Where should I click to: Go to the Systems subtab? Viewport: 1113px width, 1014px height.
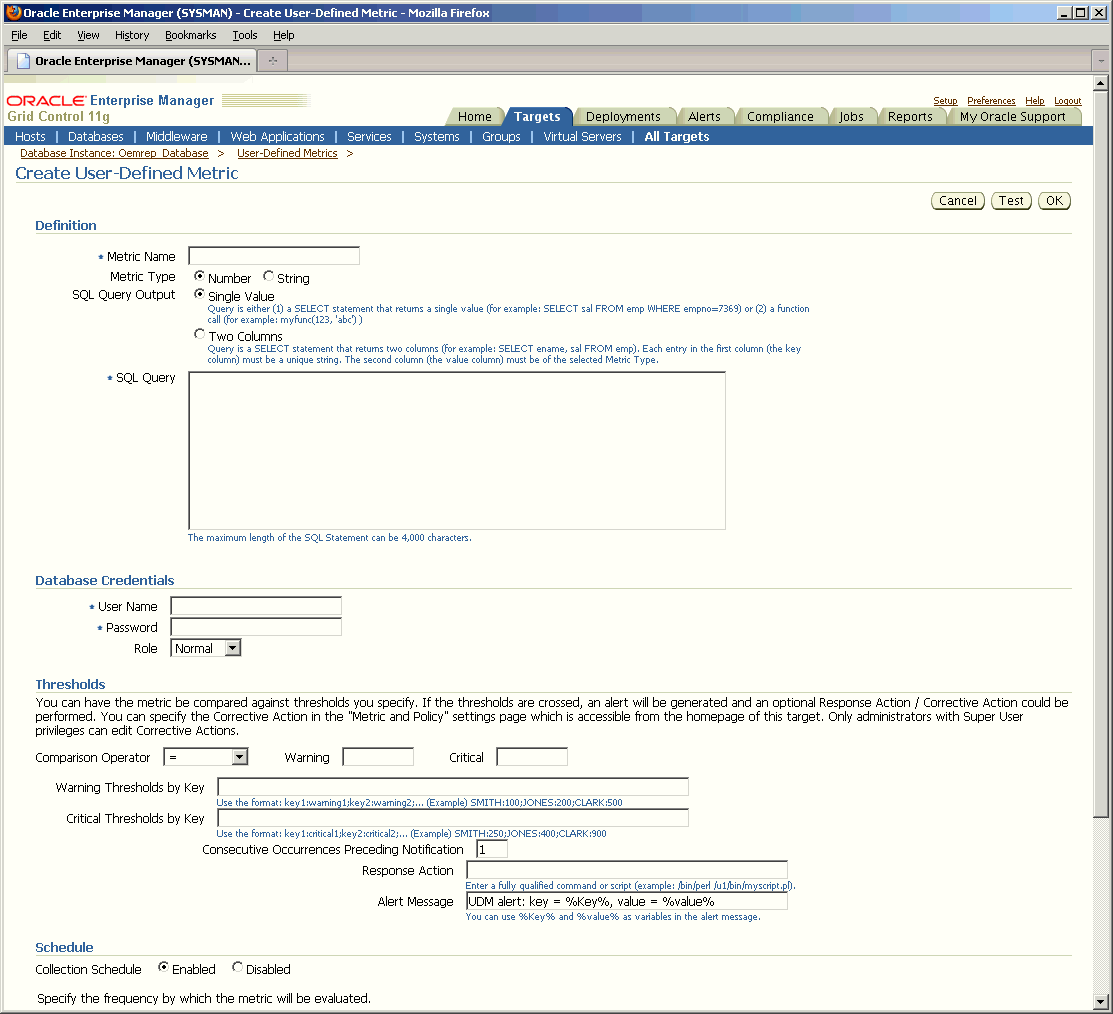(437, 136)
